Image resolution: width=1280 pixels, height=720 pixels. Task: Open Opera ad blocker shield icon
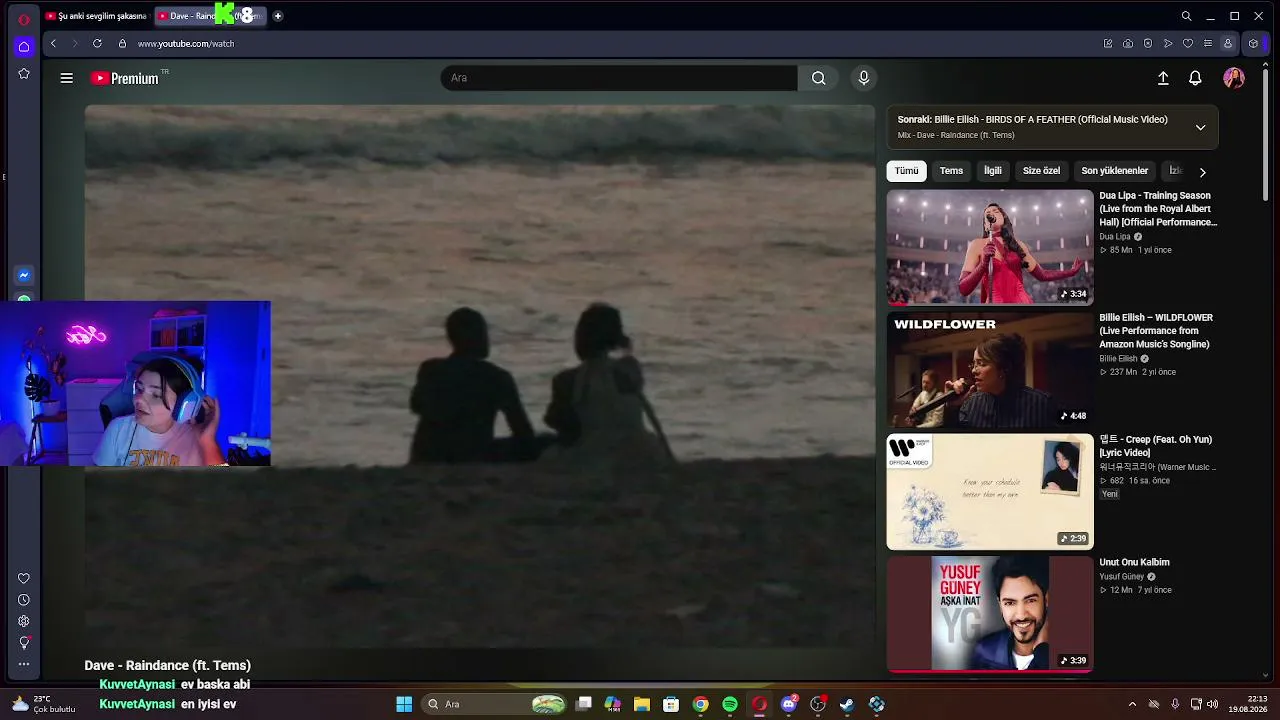[1148, 43]
